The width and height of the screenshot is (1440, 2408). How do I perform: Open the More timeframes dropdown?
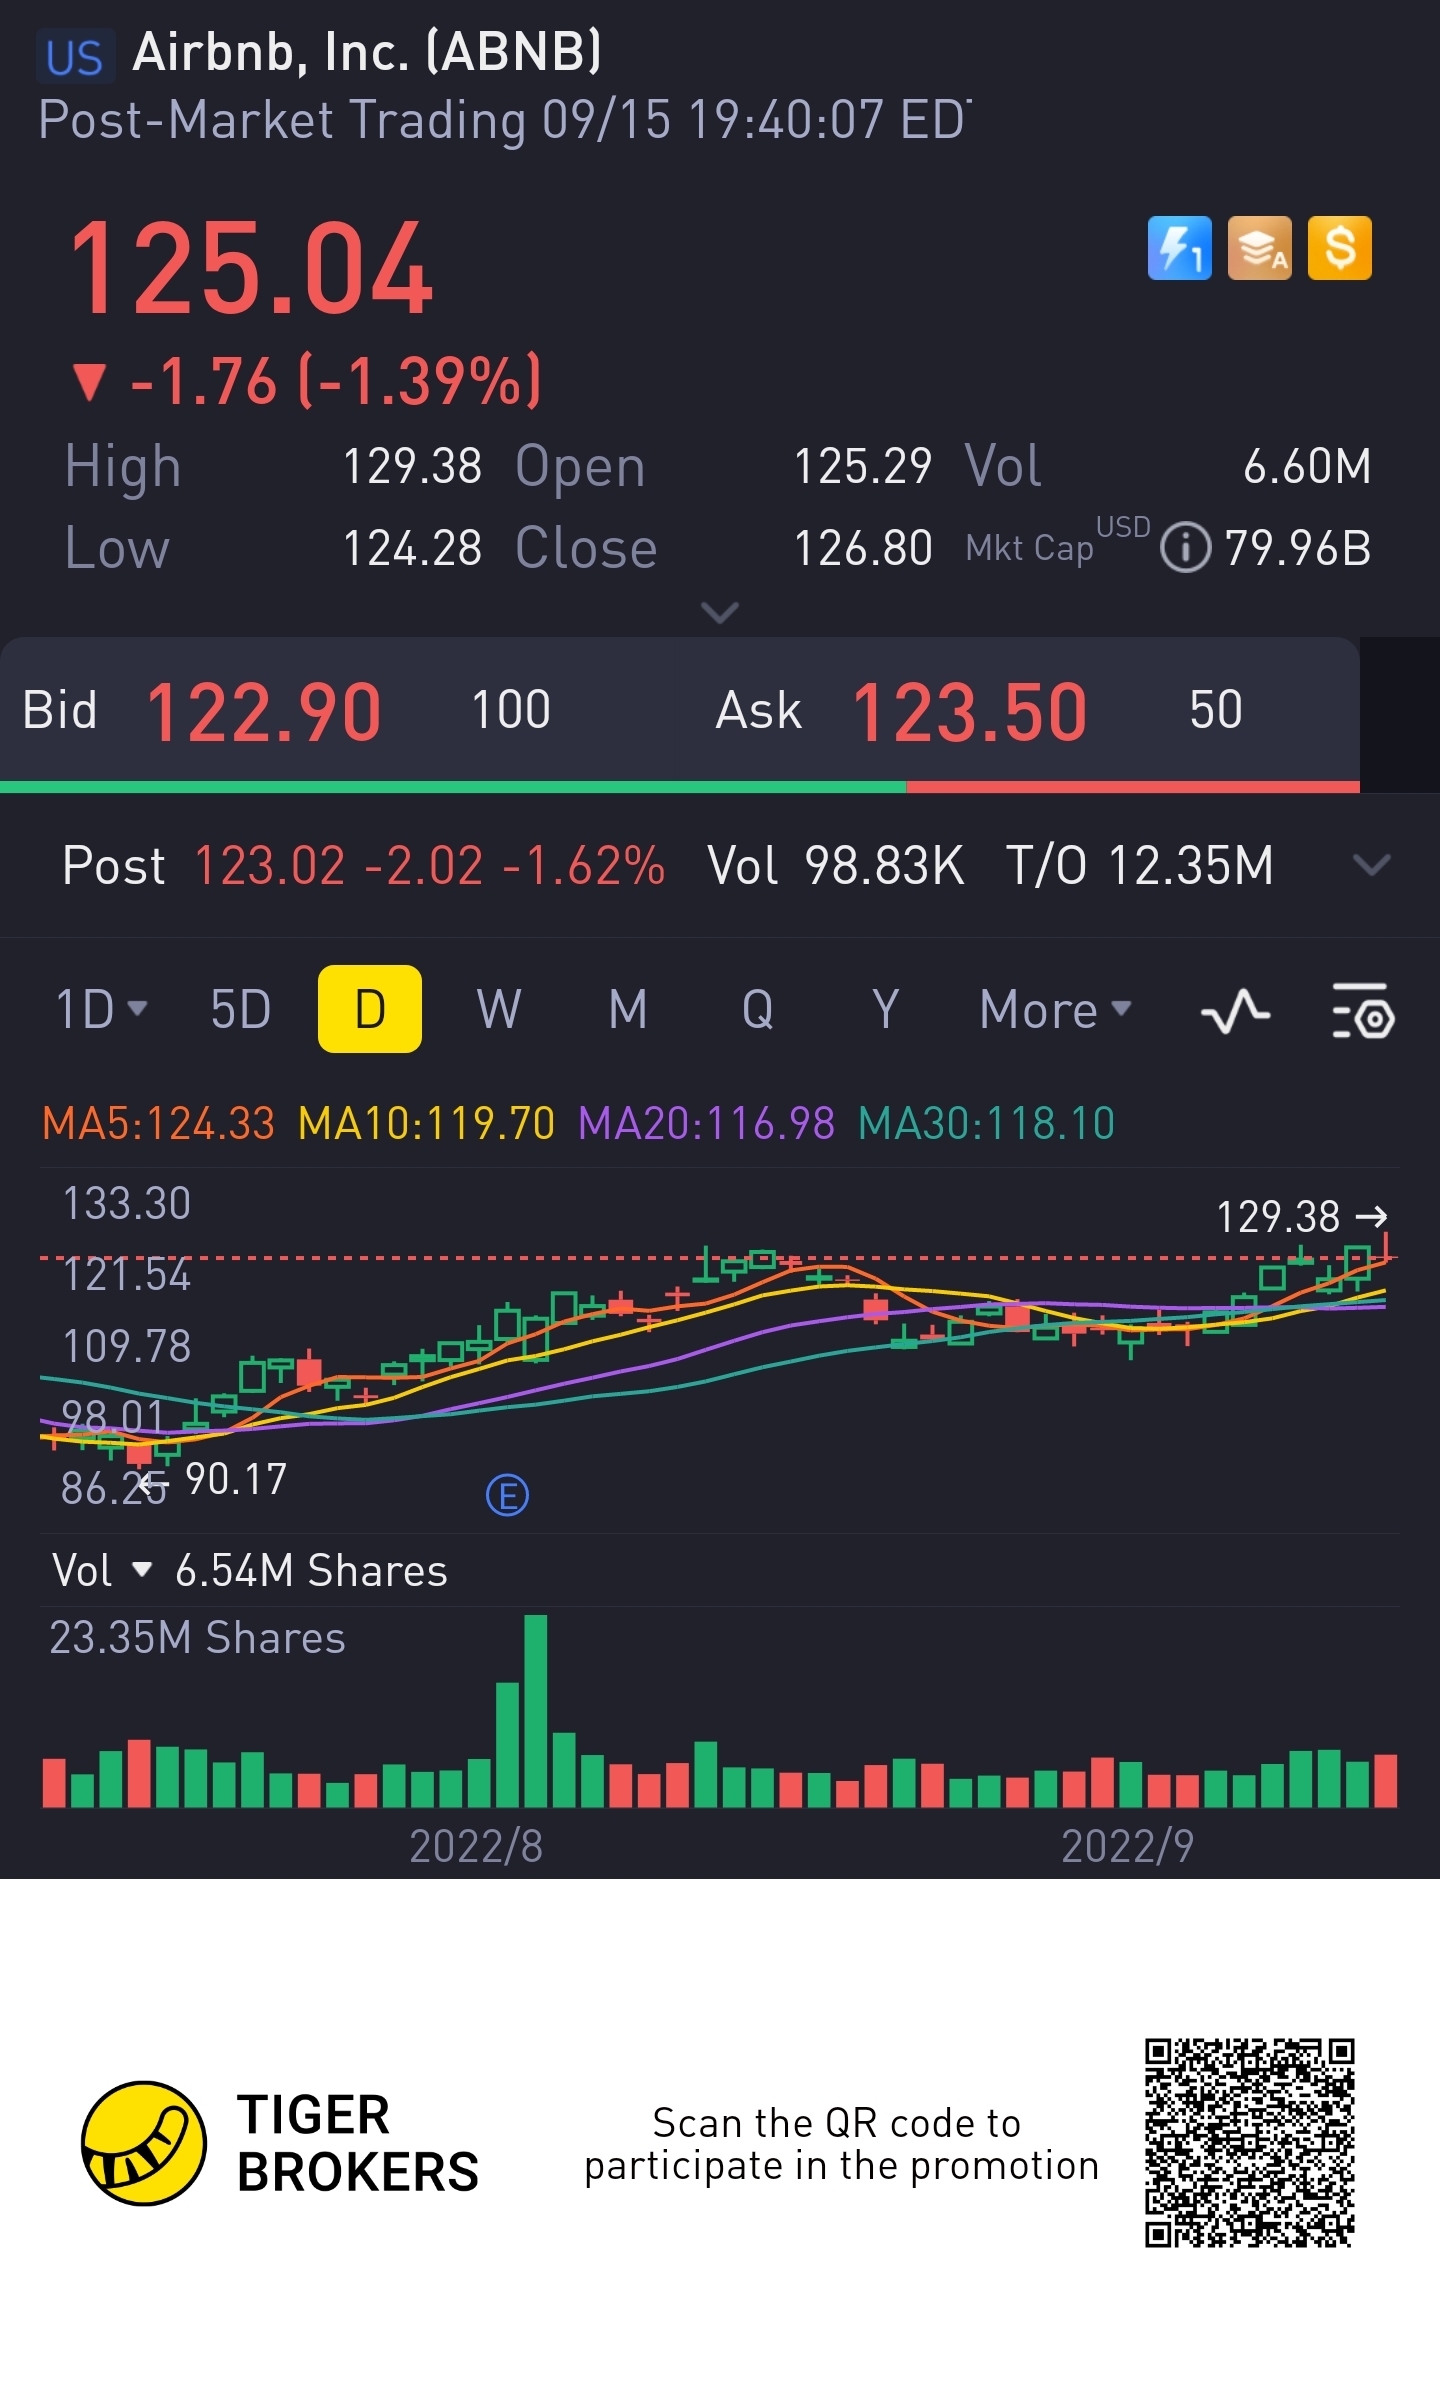[x=1056, y=1009]
